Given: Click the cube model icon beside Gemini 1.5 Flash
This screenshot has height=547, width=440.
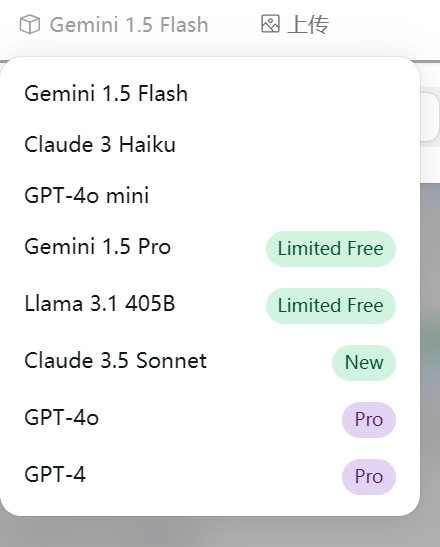Looking at the screenshot, I should (30, 24).
